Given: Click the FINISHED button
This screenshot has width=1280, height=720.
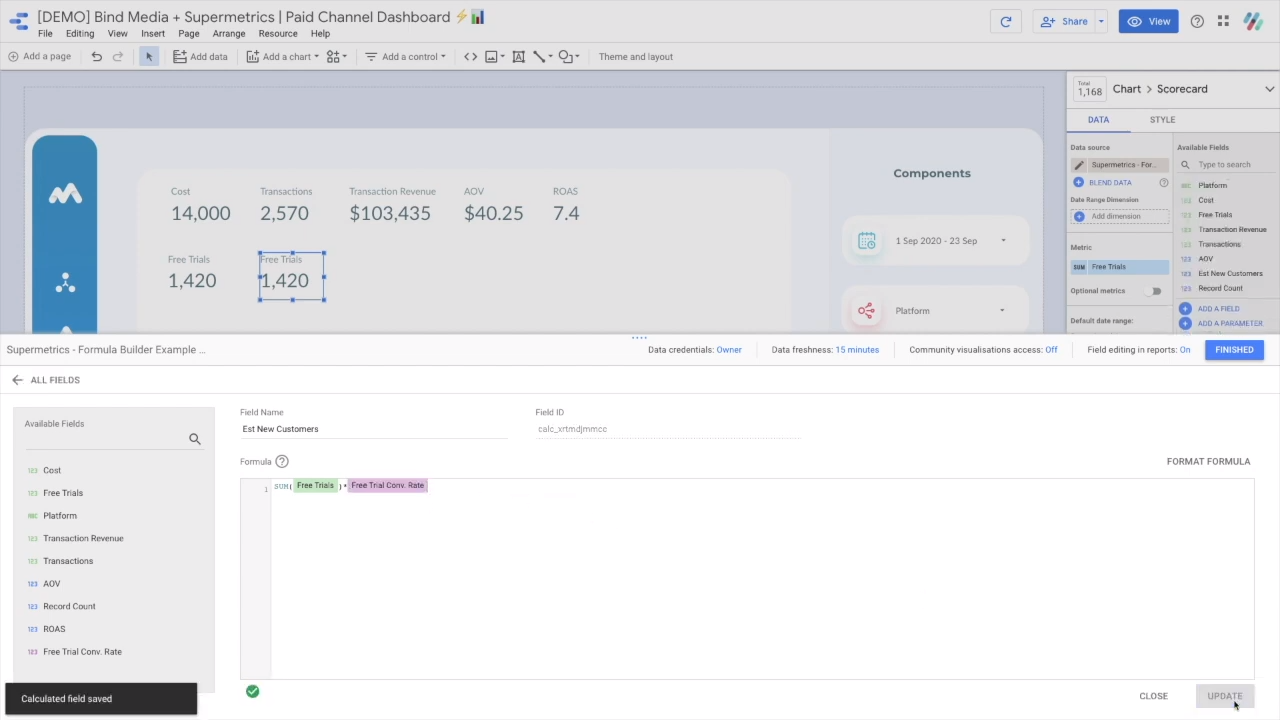Looking at the screenshot, I should point(1234,350).
